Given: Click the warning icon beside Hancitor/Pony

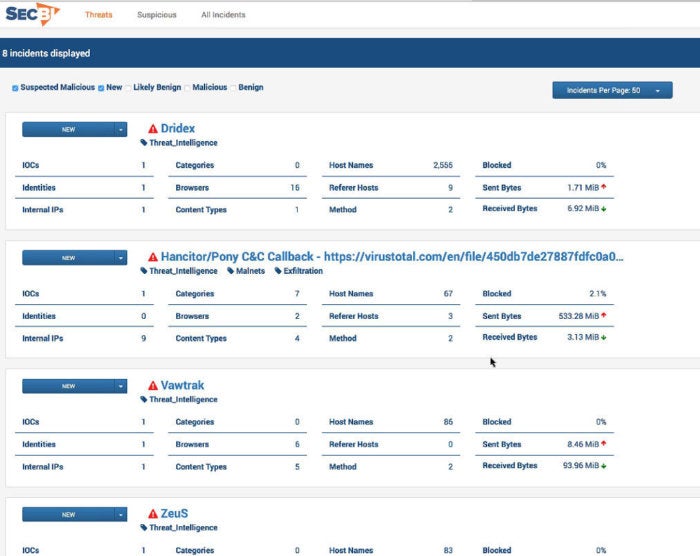Looking at the screenshot, I should pos(153,257).
